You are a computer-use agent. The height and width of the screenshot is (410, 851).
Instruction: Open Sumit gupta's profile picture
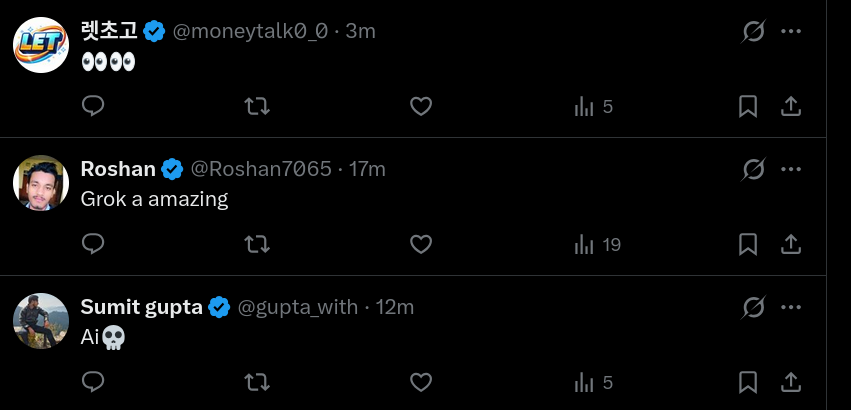(x=41, y=321)
